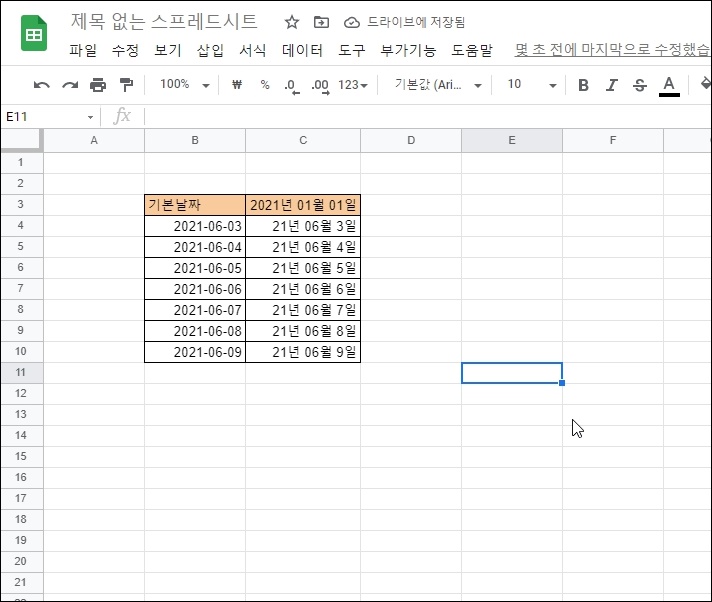The height and width of the screenshot is (602, 712).
Task: Click the cell 2021-06-03
Action: point(195,226)
